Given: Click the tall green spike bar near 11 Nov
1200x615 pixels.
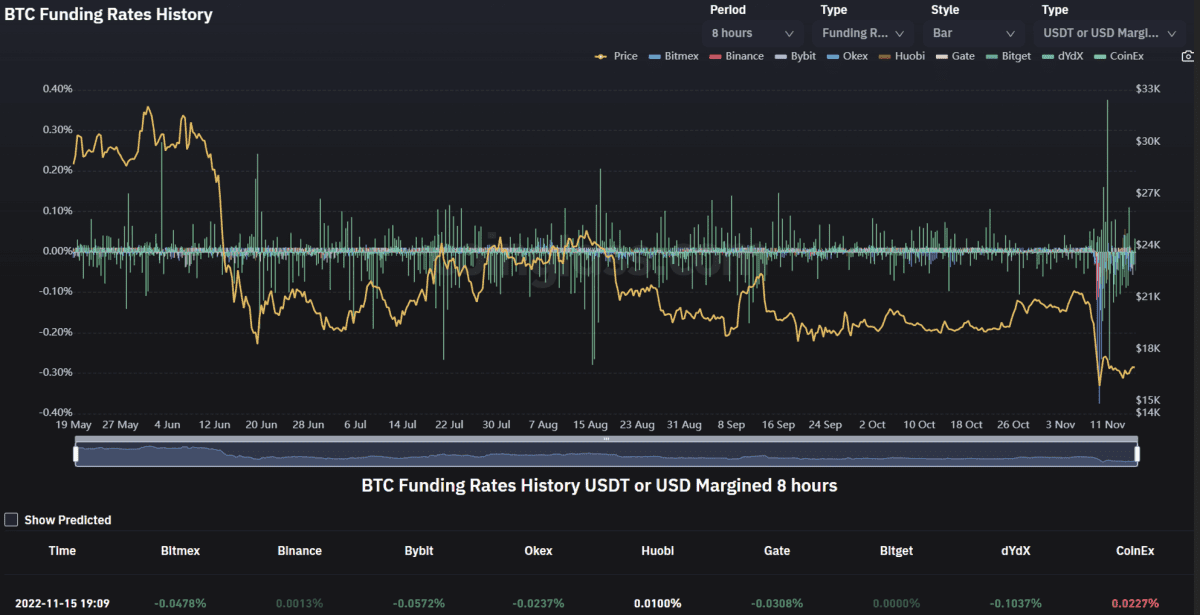Looking at the screenshot, I should (x=1107, y=175).
